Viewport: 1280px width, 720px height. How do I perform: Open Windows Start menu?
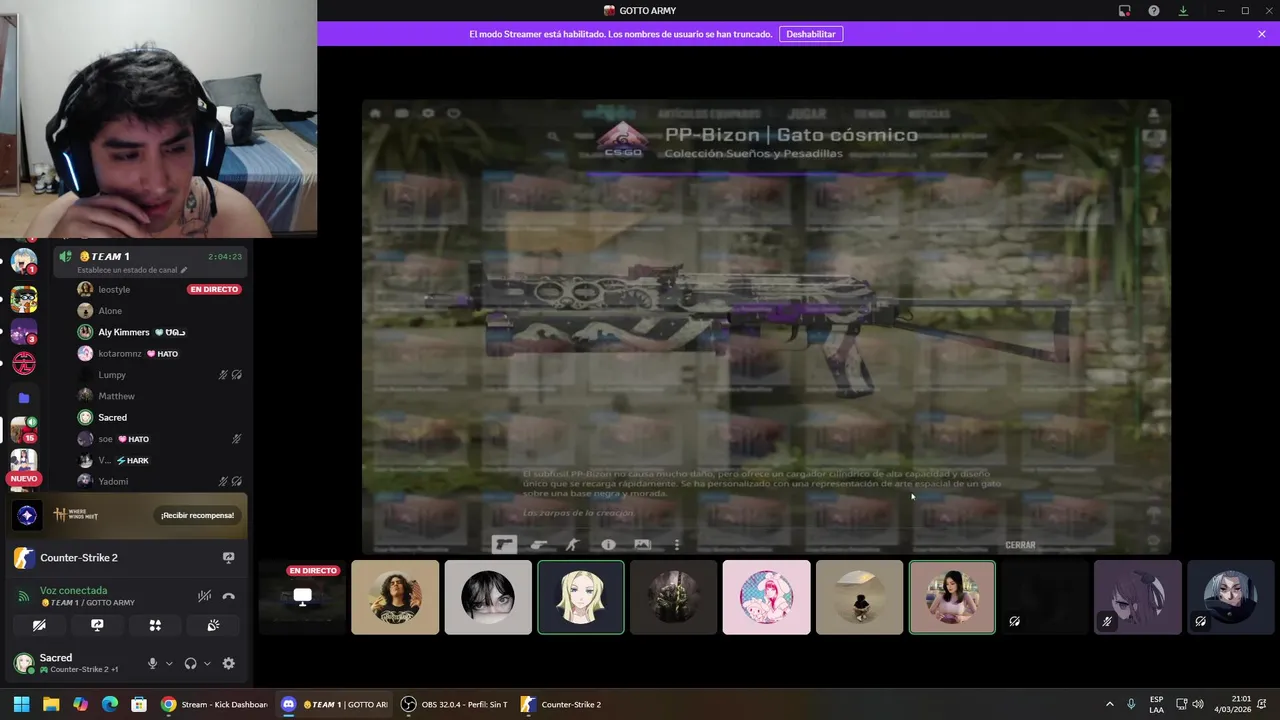pyautogui.click(x=21, y=704)
